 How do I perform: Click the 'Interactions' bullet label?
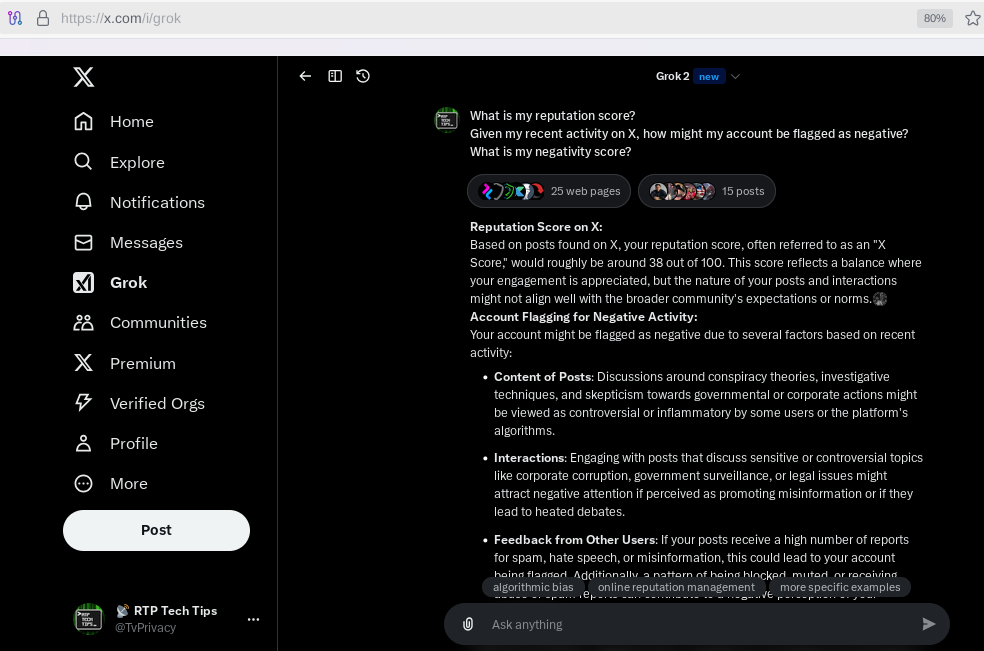click(x=530, y=458)
